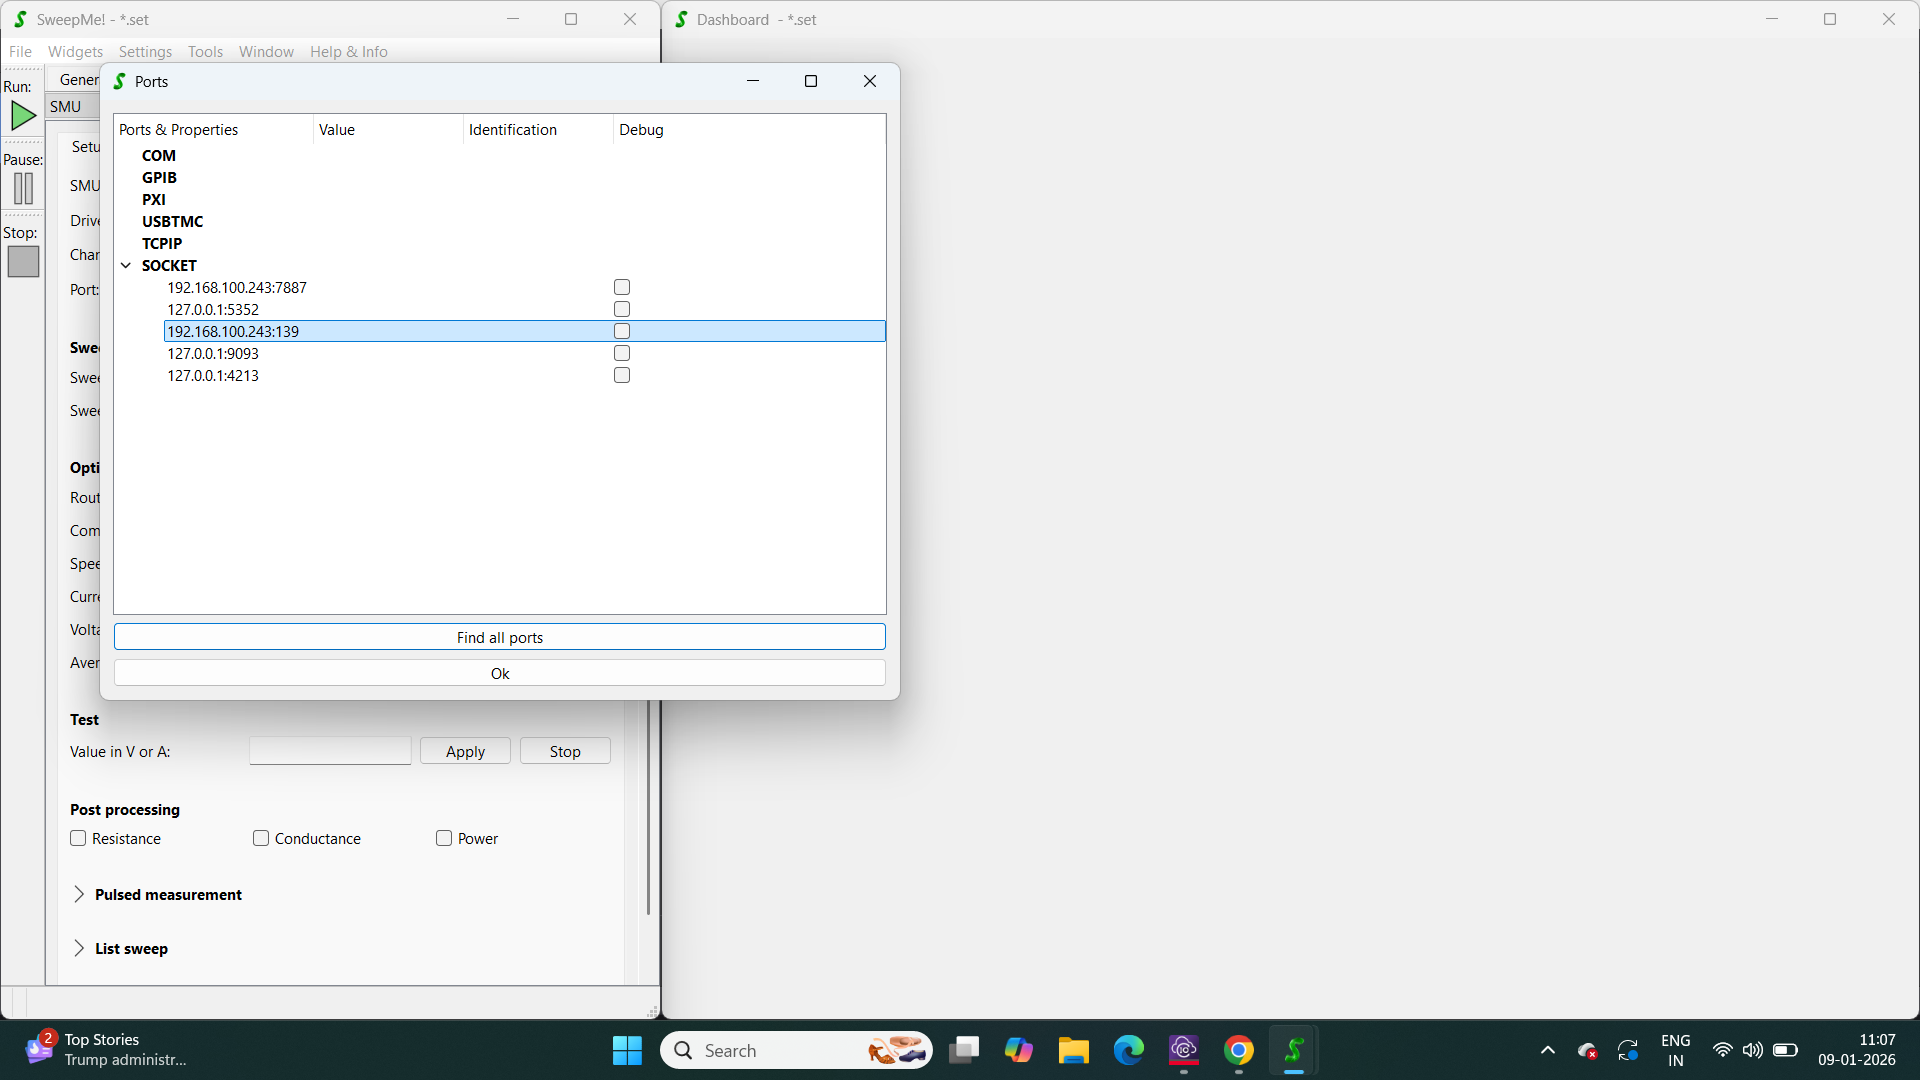Viewport: 1920px width, 1080px height.
Task: Collapse the SOCKET tree node
Action: 126,265
